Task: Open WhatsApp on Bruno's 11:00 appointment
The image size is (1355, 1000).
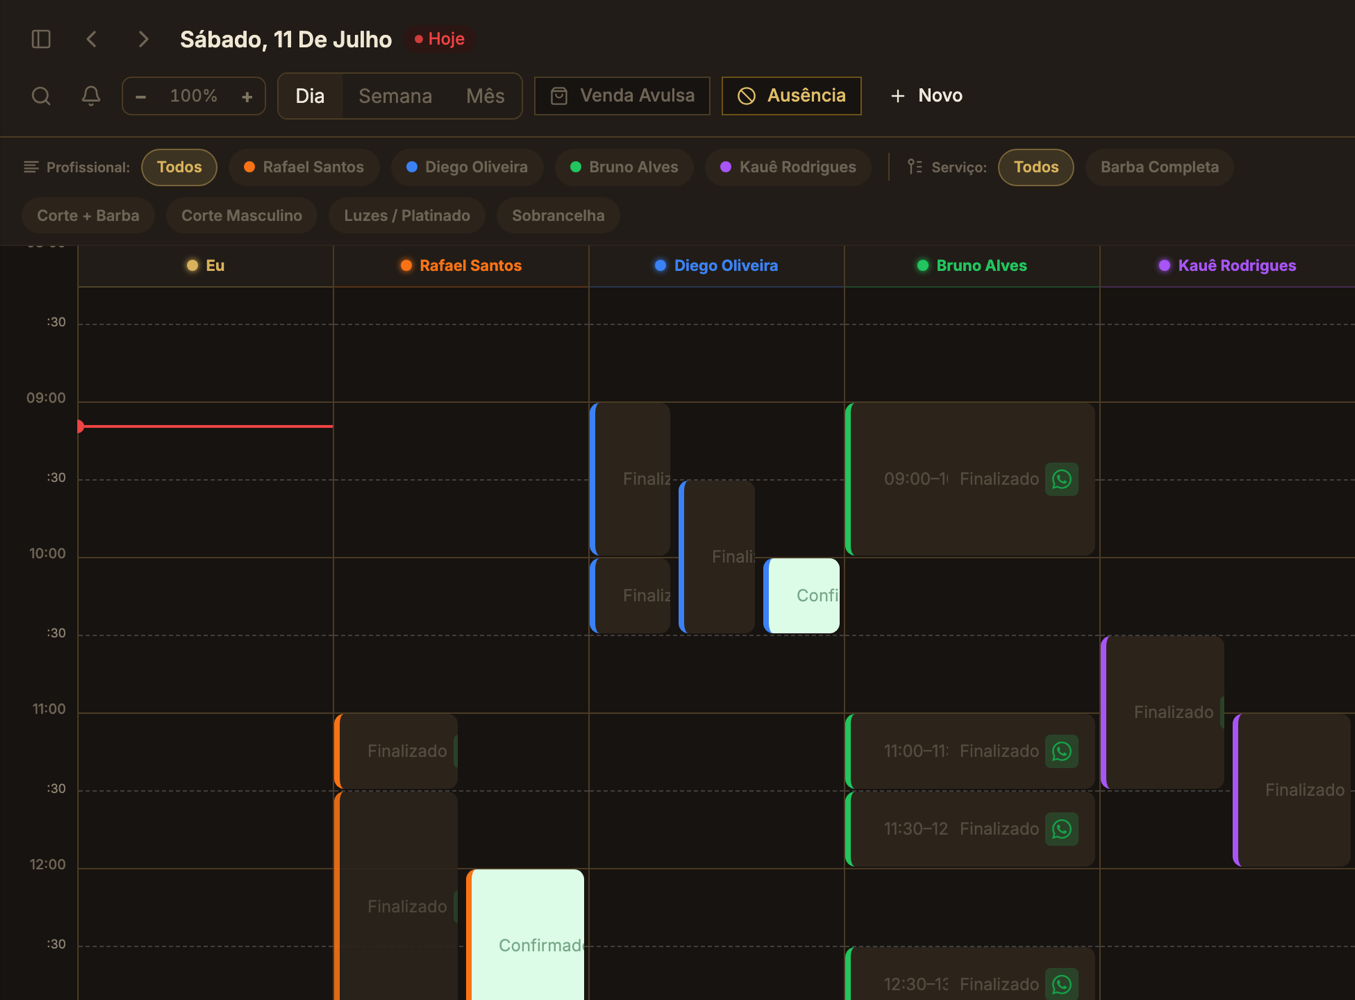Action: (1062, 751)
